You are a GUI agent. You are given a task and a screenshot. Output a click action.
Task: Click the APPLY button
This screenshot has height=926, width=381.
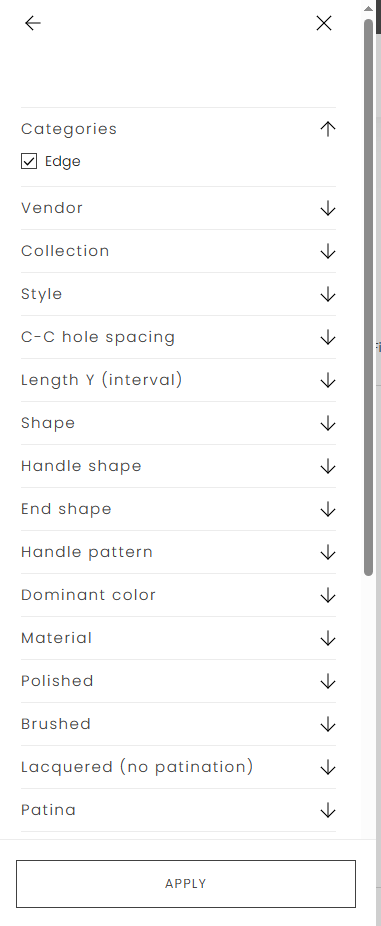[186, 883]
